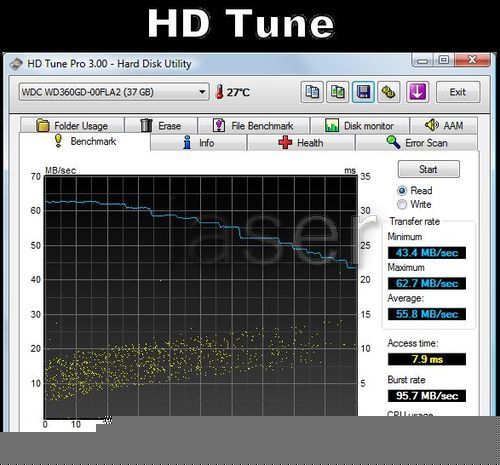Click the Burst rate label

click(406, 380)
